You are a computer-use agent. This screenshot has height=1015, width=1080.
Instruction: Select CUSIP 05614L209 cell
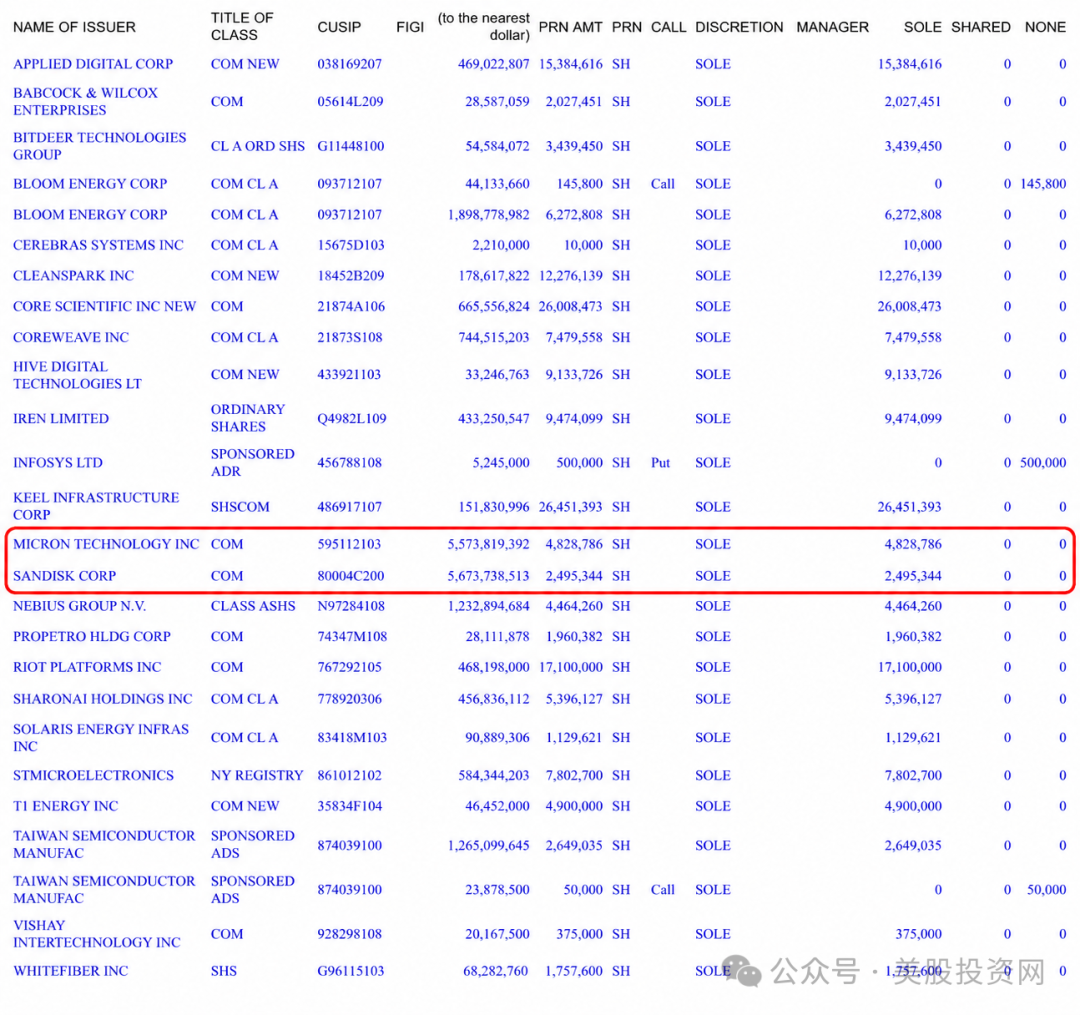[350, 101]
